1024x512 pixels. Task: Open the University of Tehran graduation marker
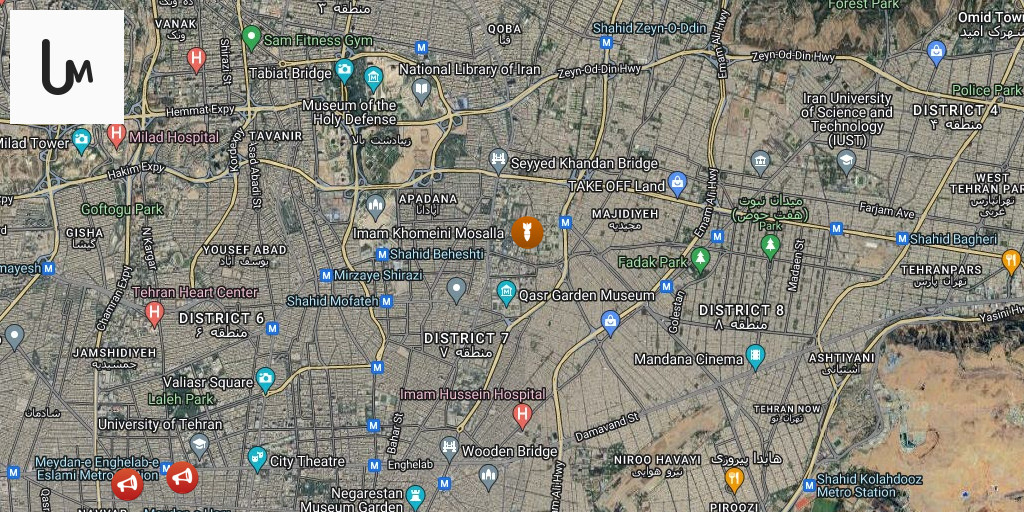(x=199, y=446)
